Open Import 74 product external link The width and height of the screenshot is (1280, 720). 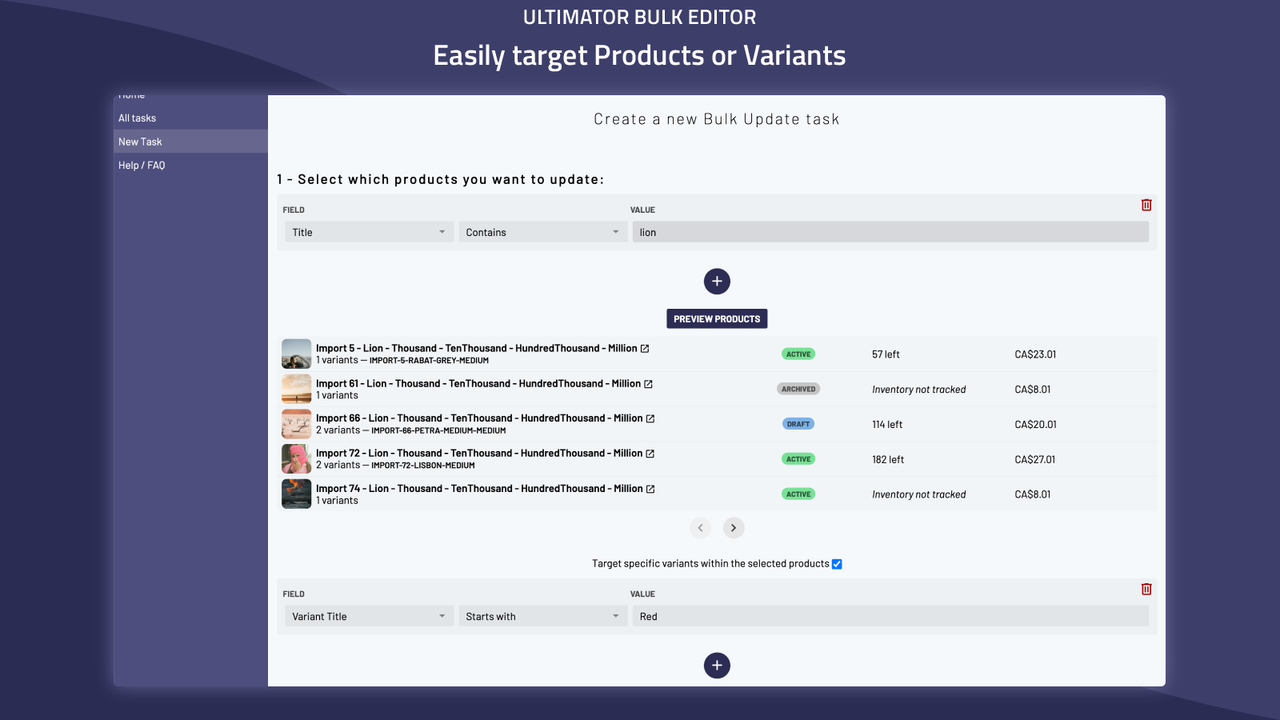650,488
